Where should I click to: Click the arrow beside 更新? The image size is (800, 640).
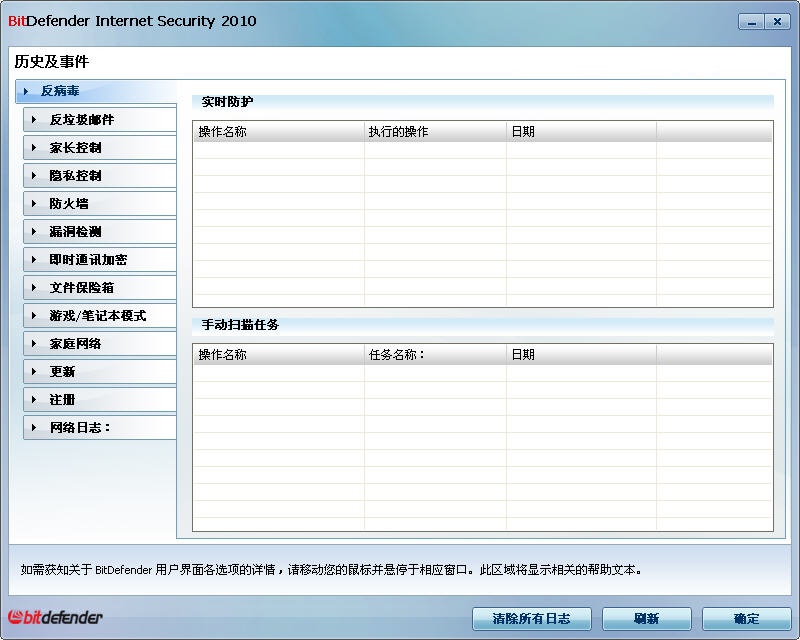click(x=34, y=372)
